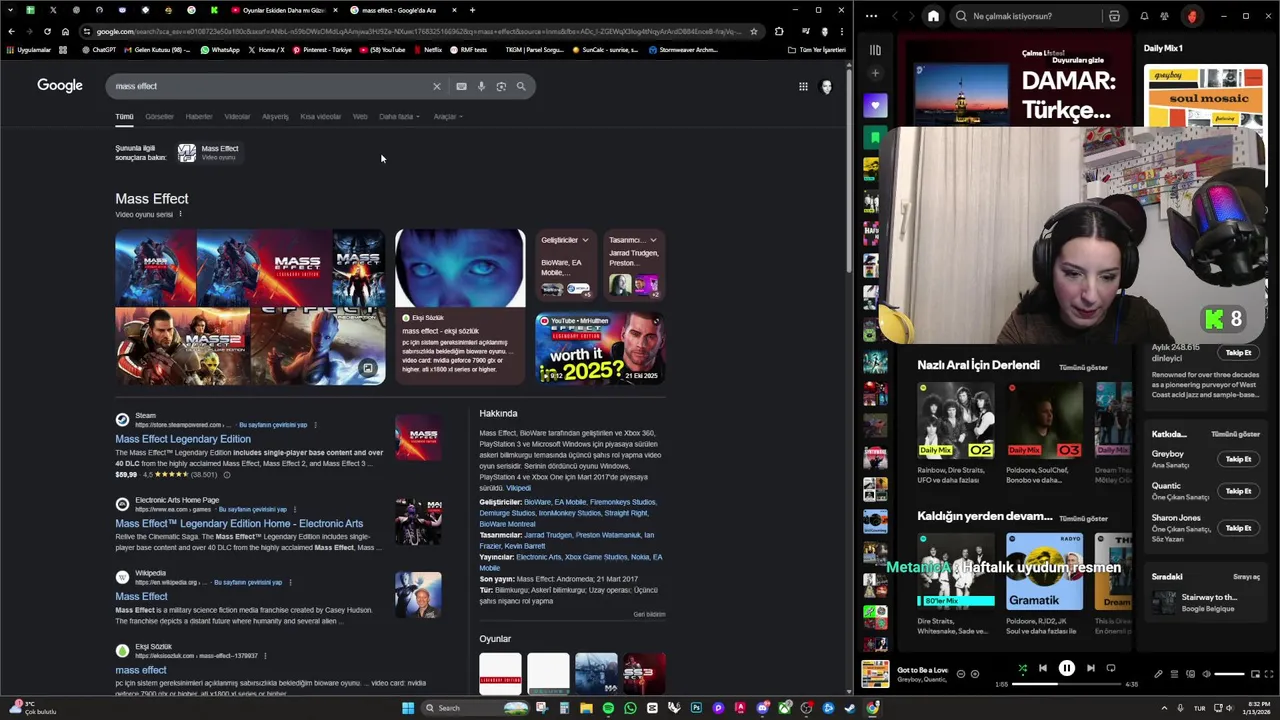Skip to the next Spotify track
This screenshot has height=720, width=1280.
(x=1091, y=668)
